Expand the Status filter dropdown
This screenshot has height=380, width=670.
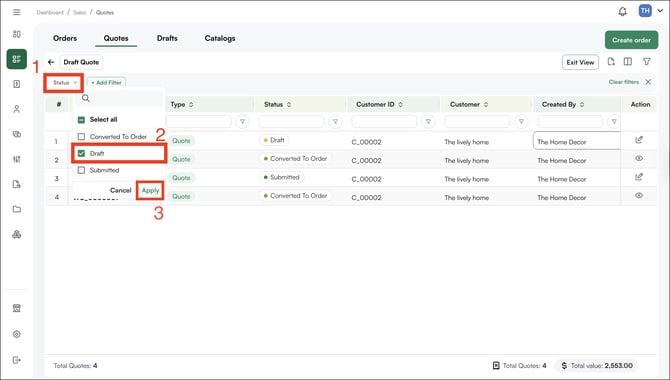(x=65, y=82)
